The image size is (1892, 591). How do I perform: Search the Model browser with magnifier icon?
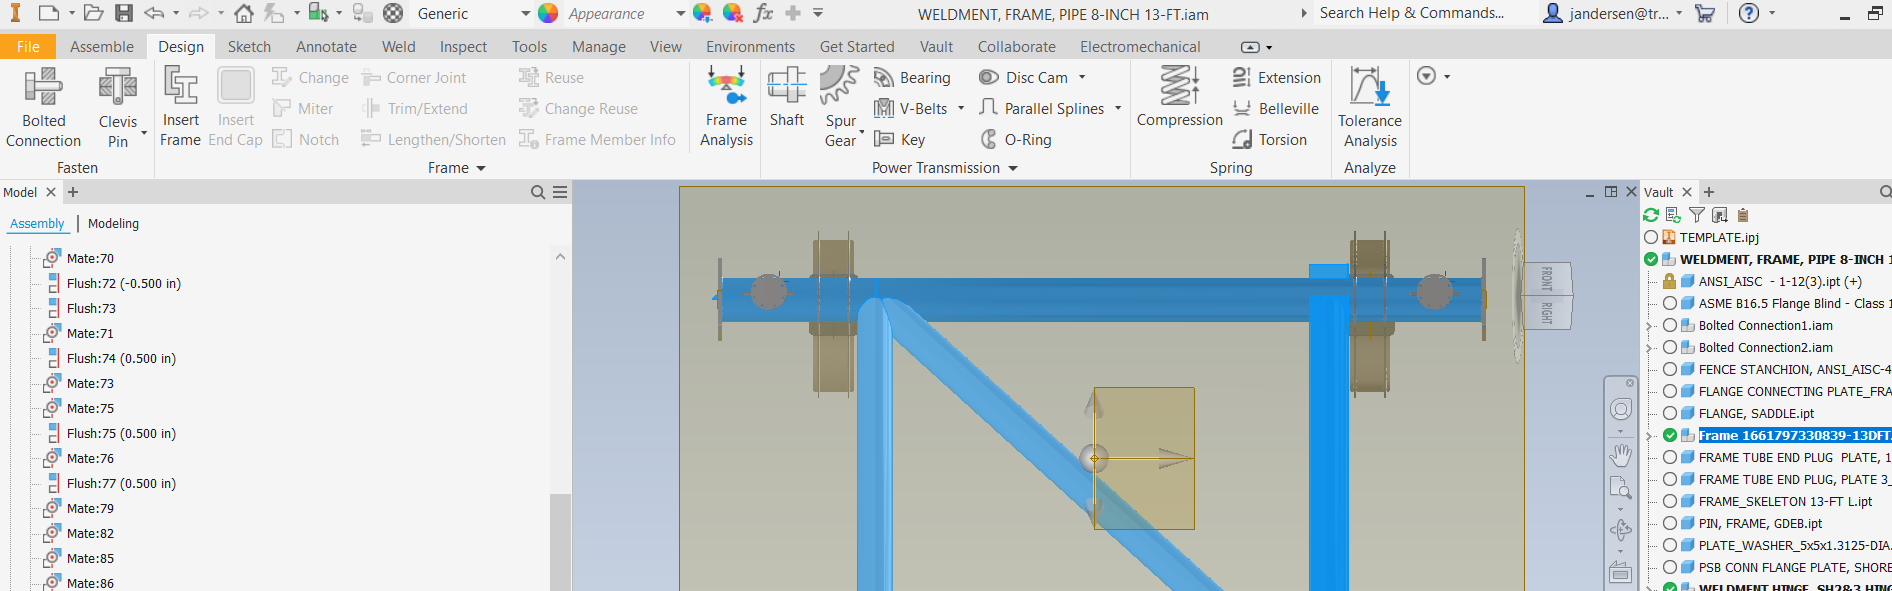[538, 192]
